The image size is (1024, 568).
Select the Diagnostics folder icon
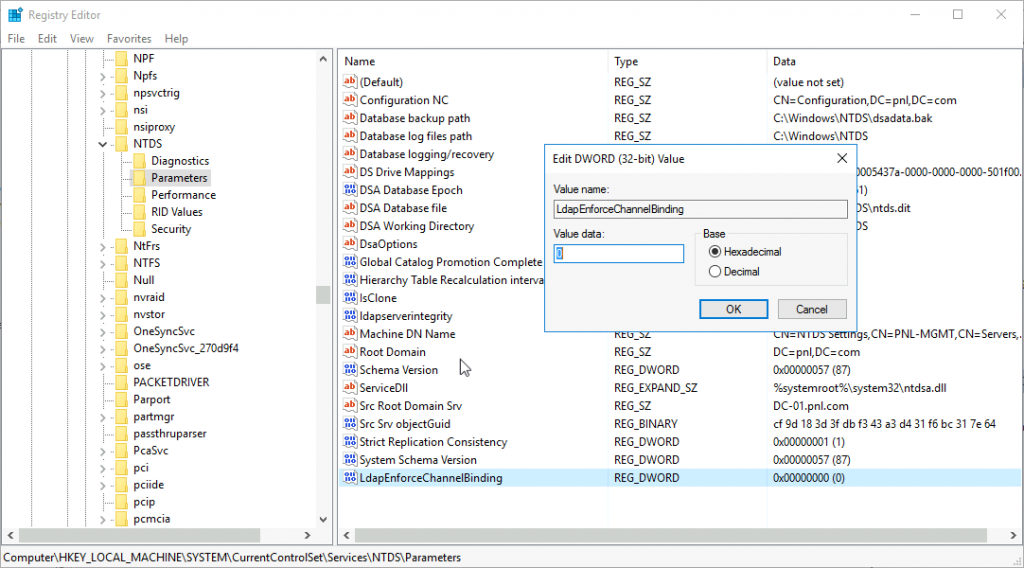tap(139, 161)
